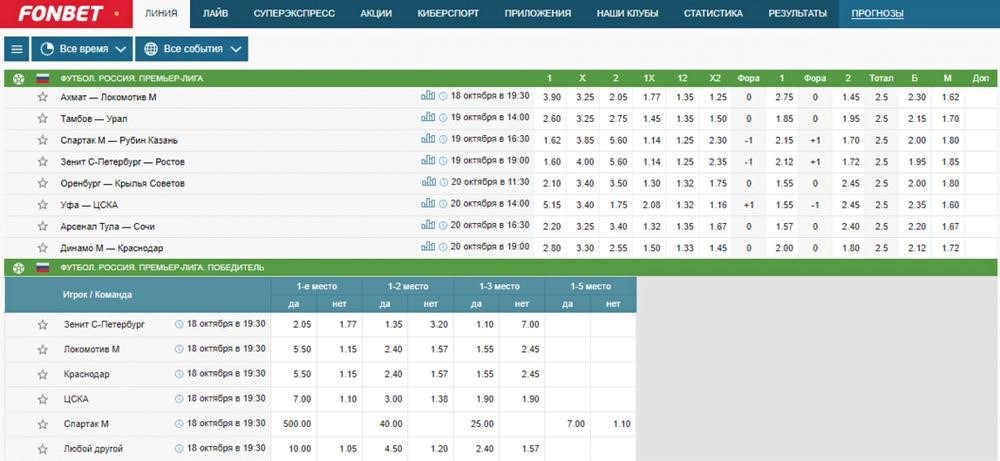
Task: Open statistics chart for Динамо М — Краснодар
Action: [x=428, y=247]
